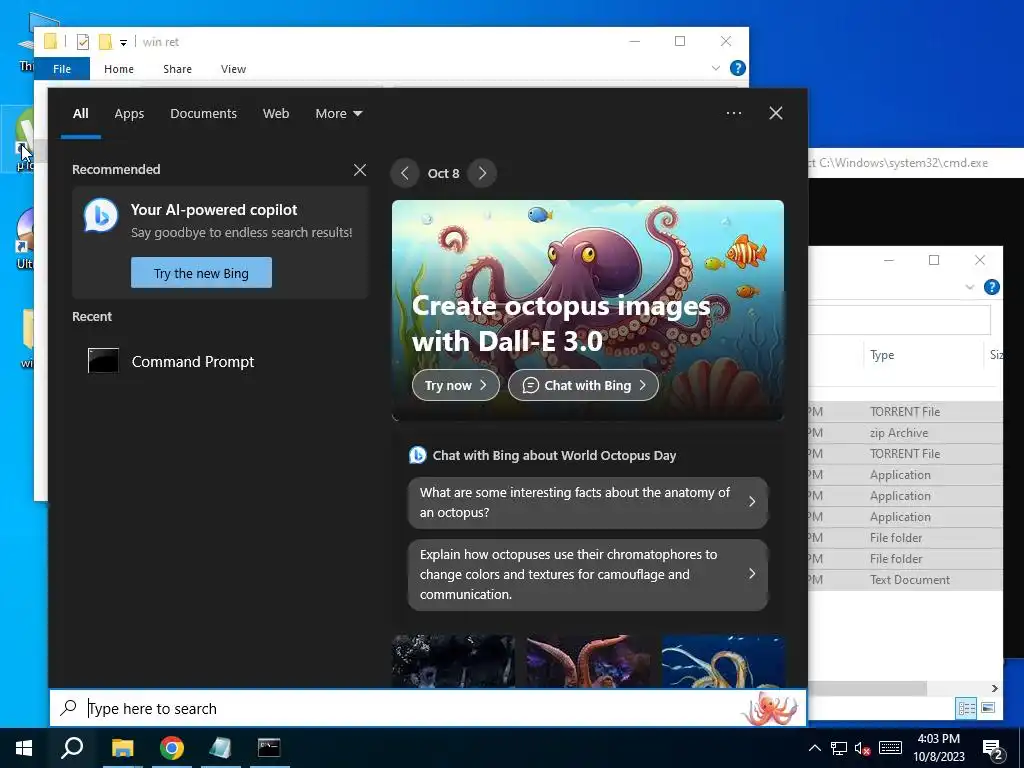Open the View ribbon tab in win ret window
1024x768 pixels.
(x=233, y=69)
